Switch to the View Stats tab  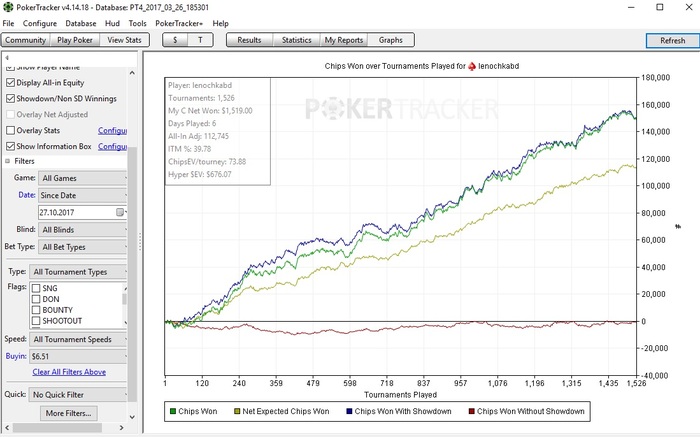[125, 40]
